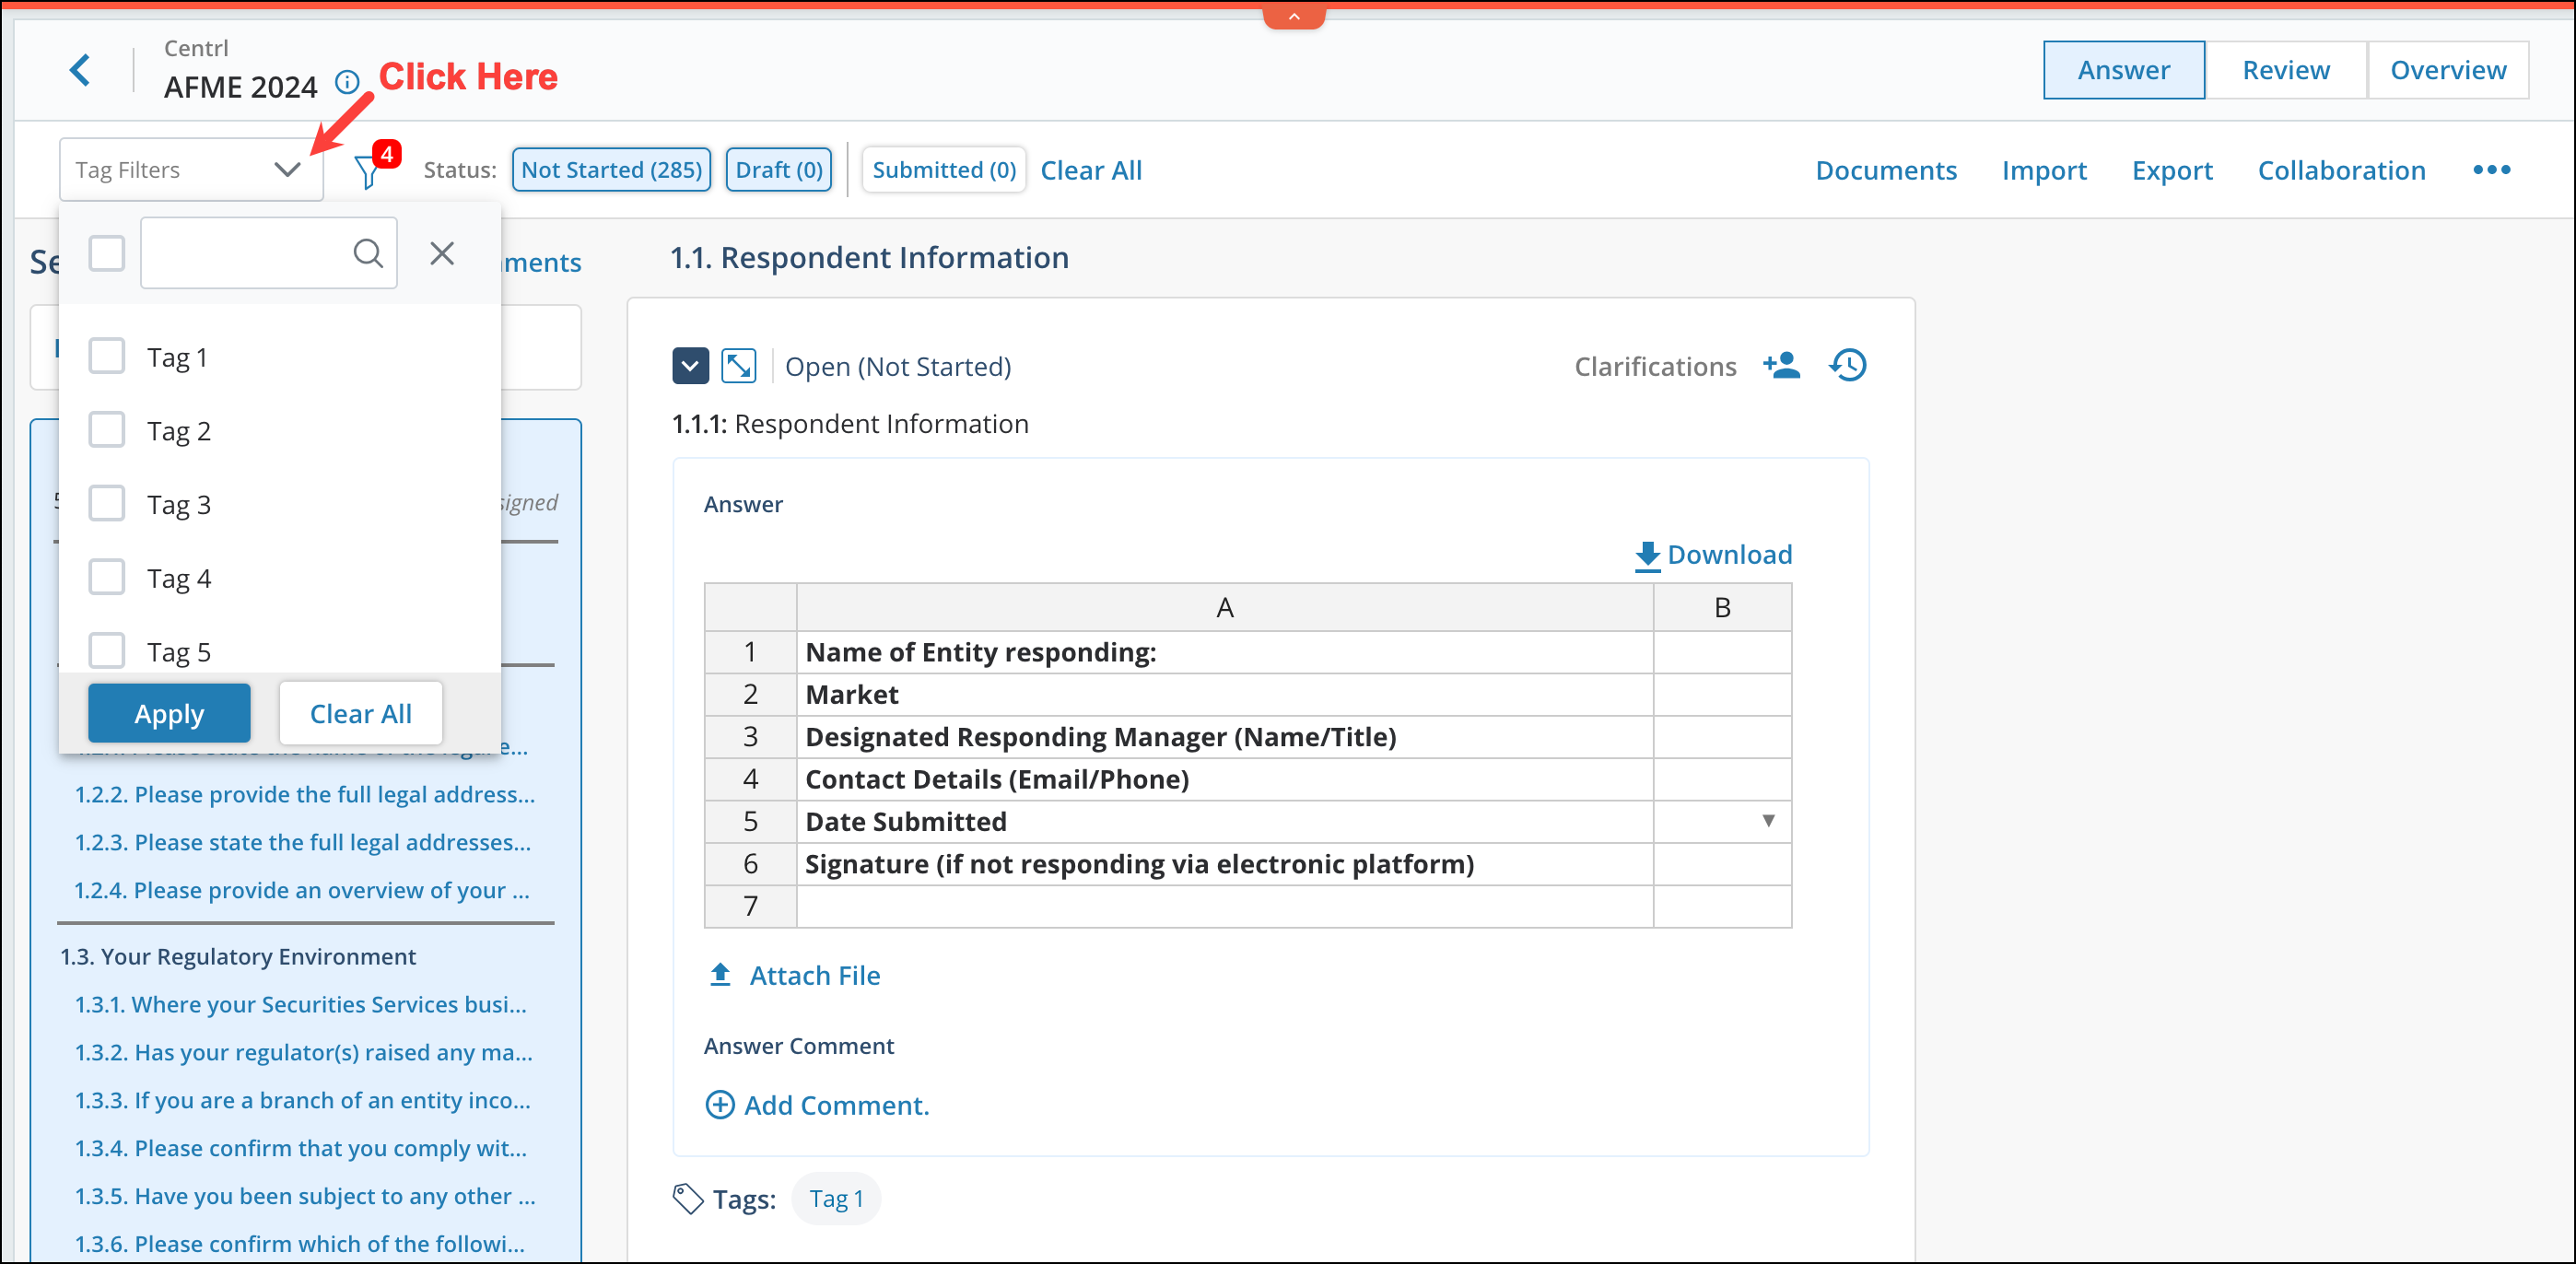Open the question history clock icon
The width and height of the screenshot is (2576, 1264).
point(1847,365)
